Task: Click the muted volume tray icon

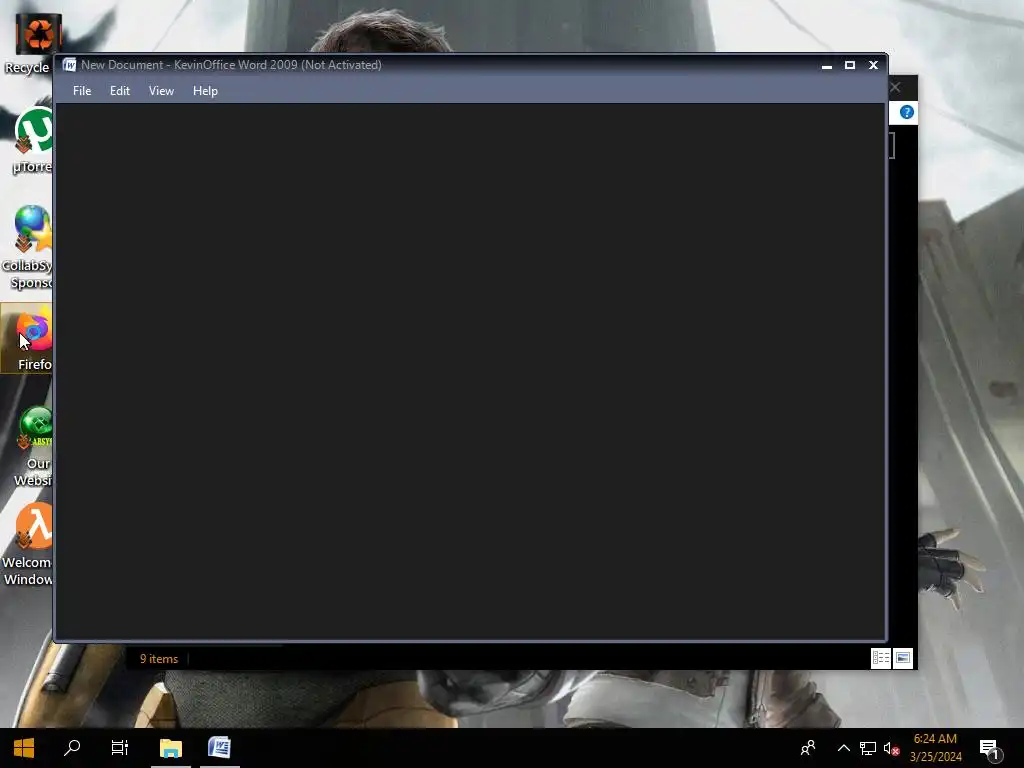Action: (891, 748)
